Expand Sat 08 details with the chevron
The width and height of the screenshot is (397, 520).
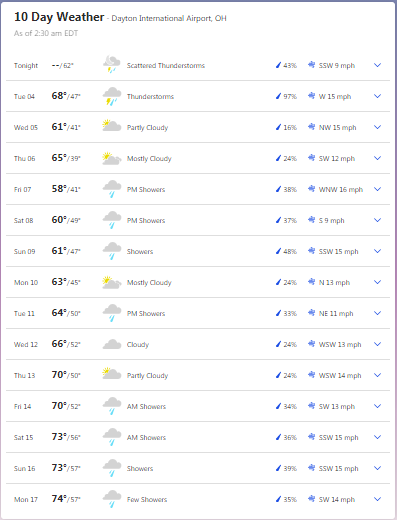377,220
